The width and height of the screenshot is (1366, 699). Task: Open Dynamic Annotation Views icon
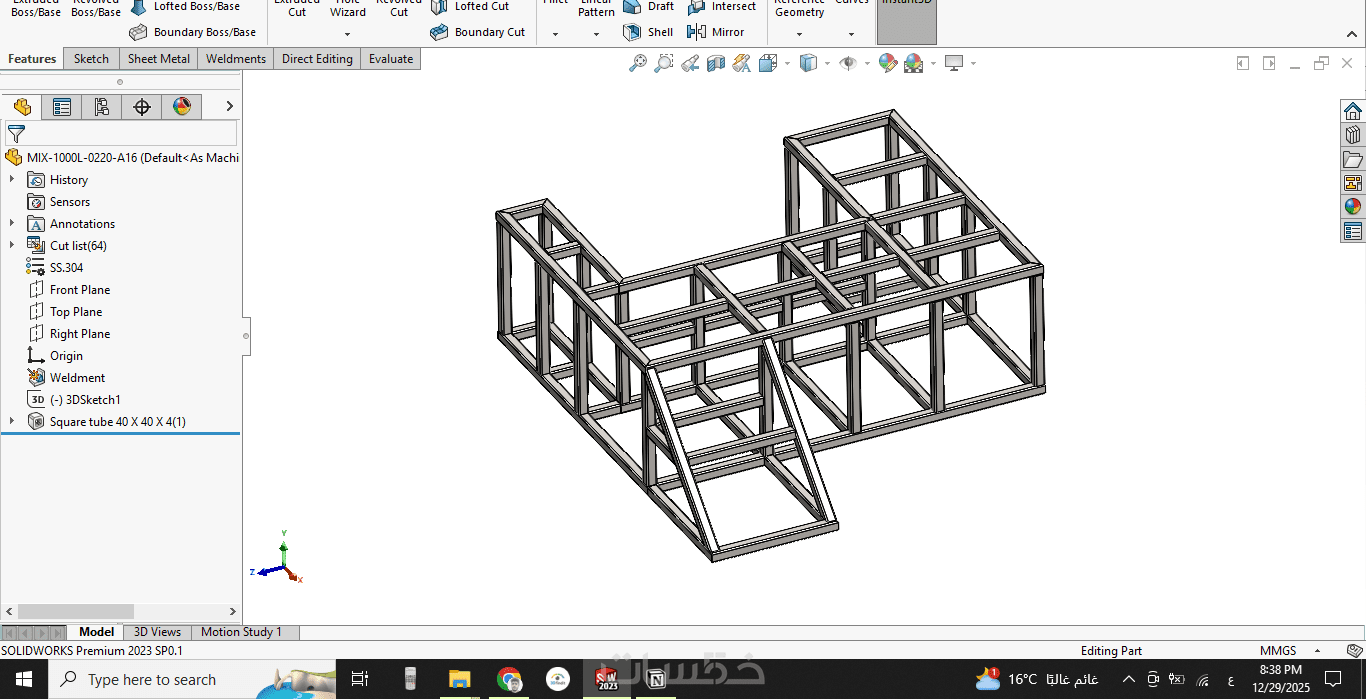[742, 63]
